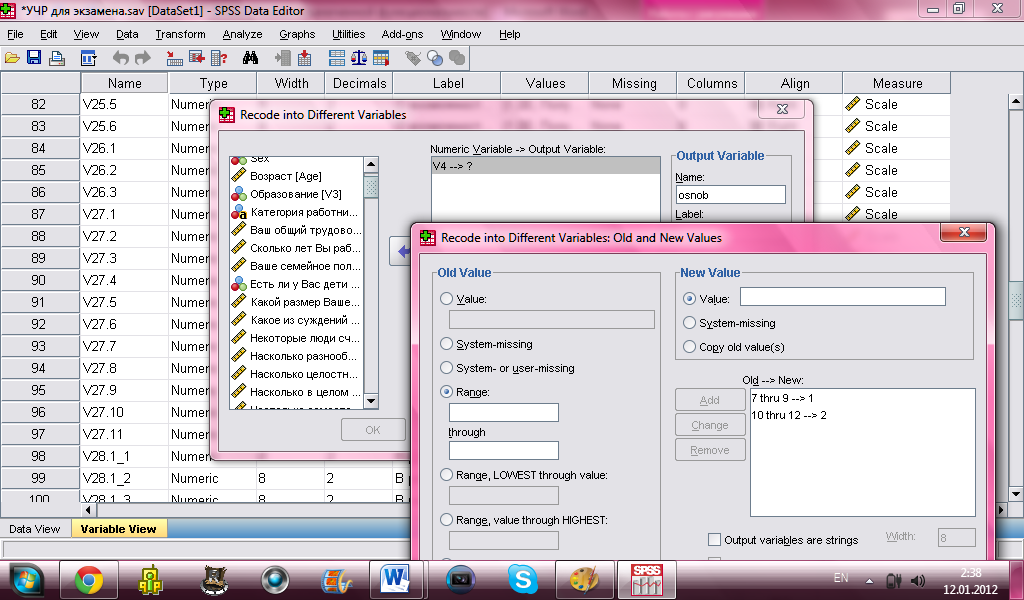This screenshot has height=600, width=1024.
Task: Open Google Chrome from taskbar
Action: (89, 580)
